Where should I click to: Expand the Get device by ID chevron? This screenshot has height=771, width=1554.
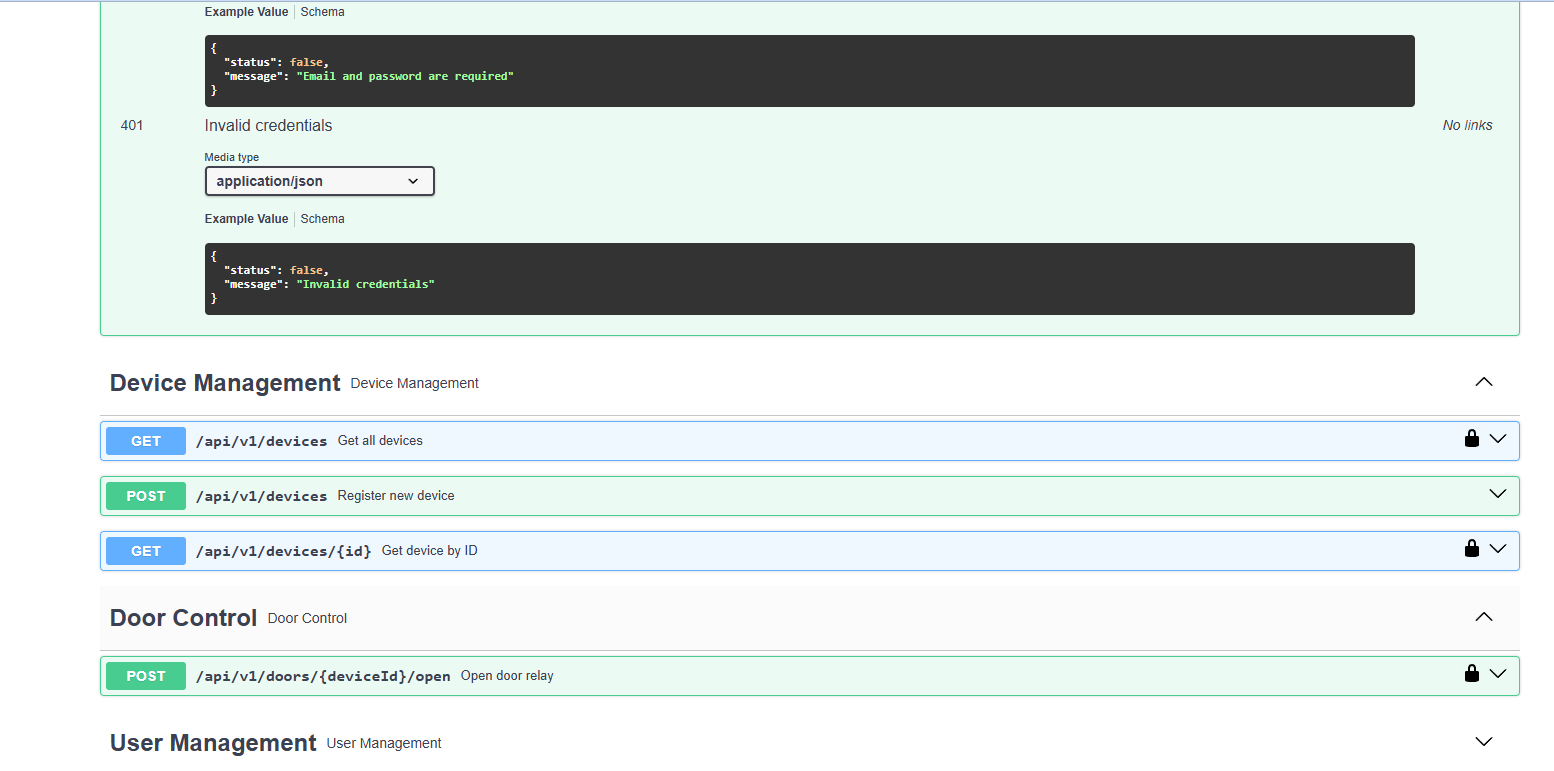1497,549
